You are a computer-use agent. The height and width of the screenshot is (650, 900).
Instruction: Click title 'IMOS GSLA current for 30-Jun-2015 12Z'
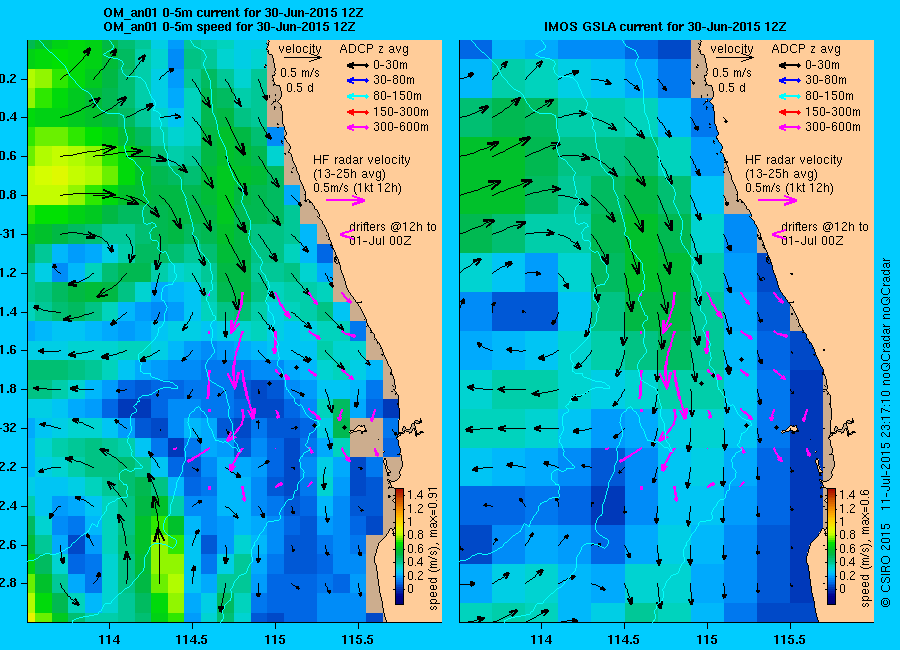click(665, 27)
